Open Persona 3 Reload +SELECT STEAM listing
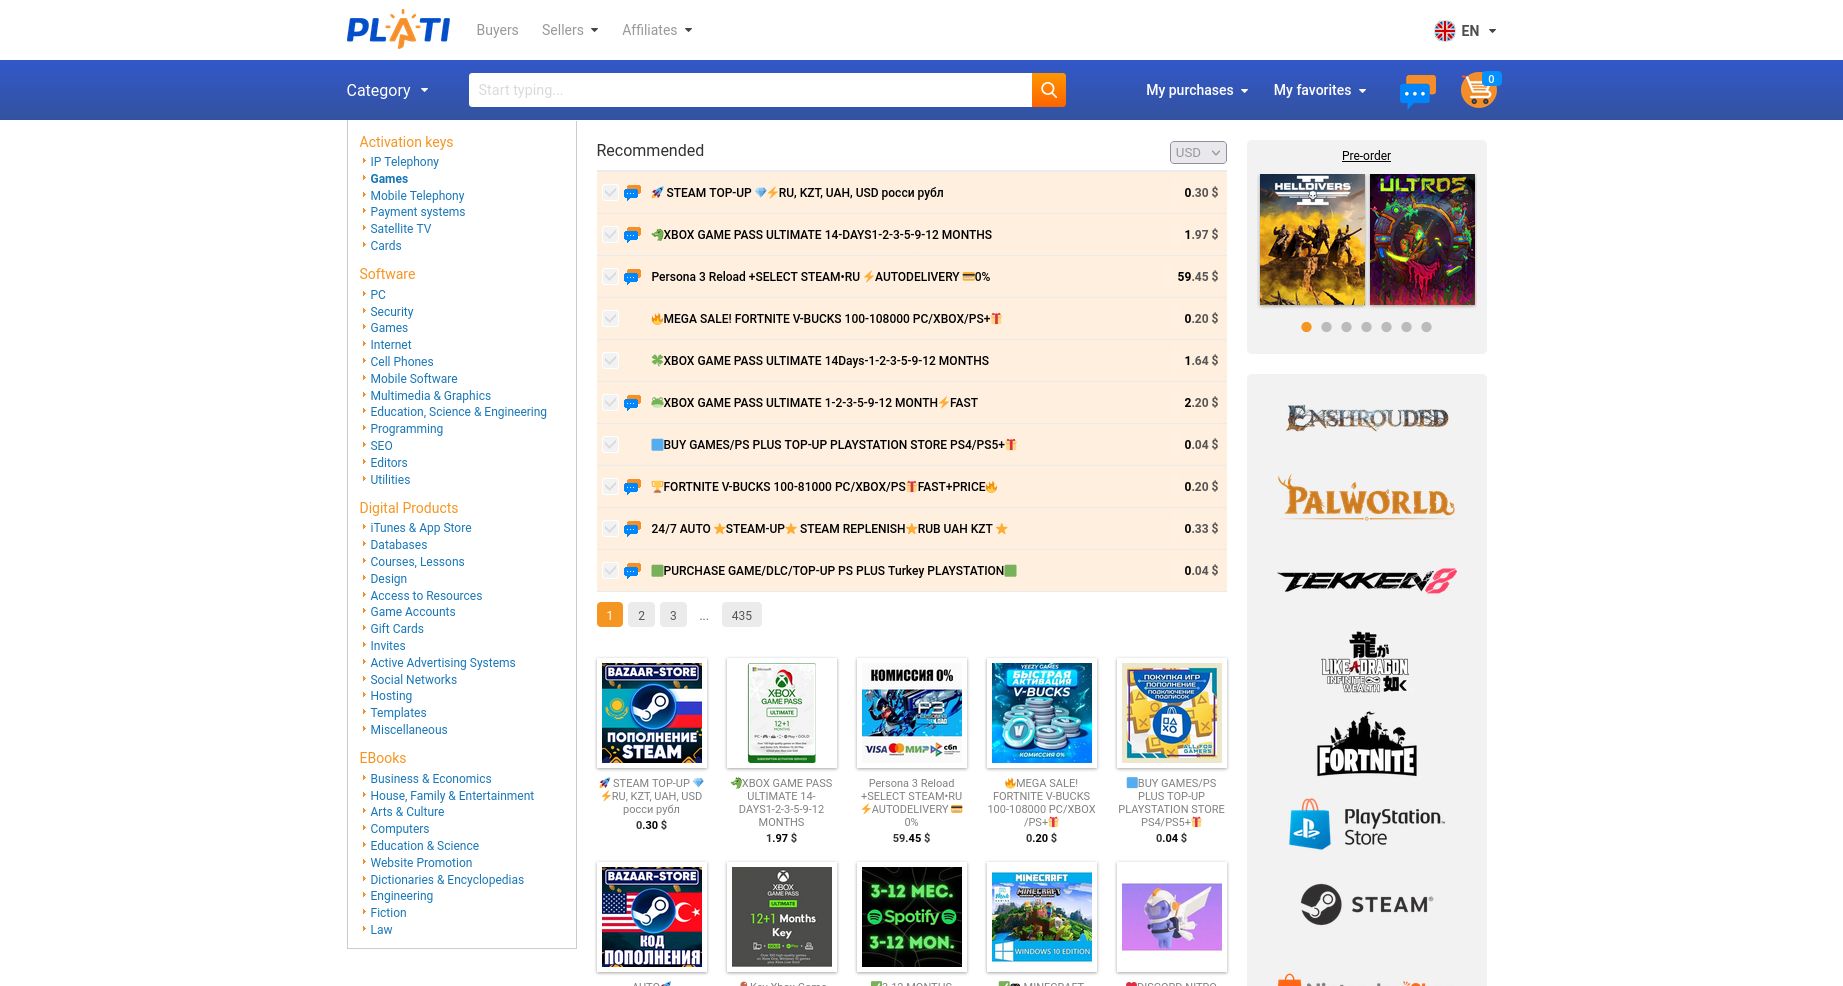The height and width of the screenshot is (986, 1843). 820,277
